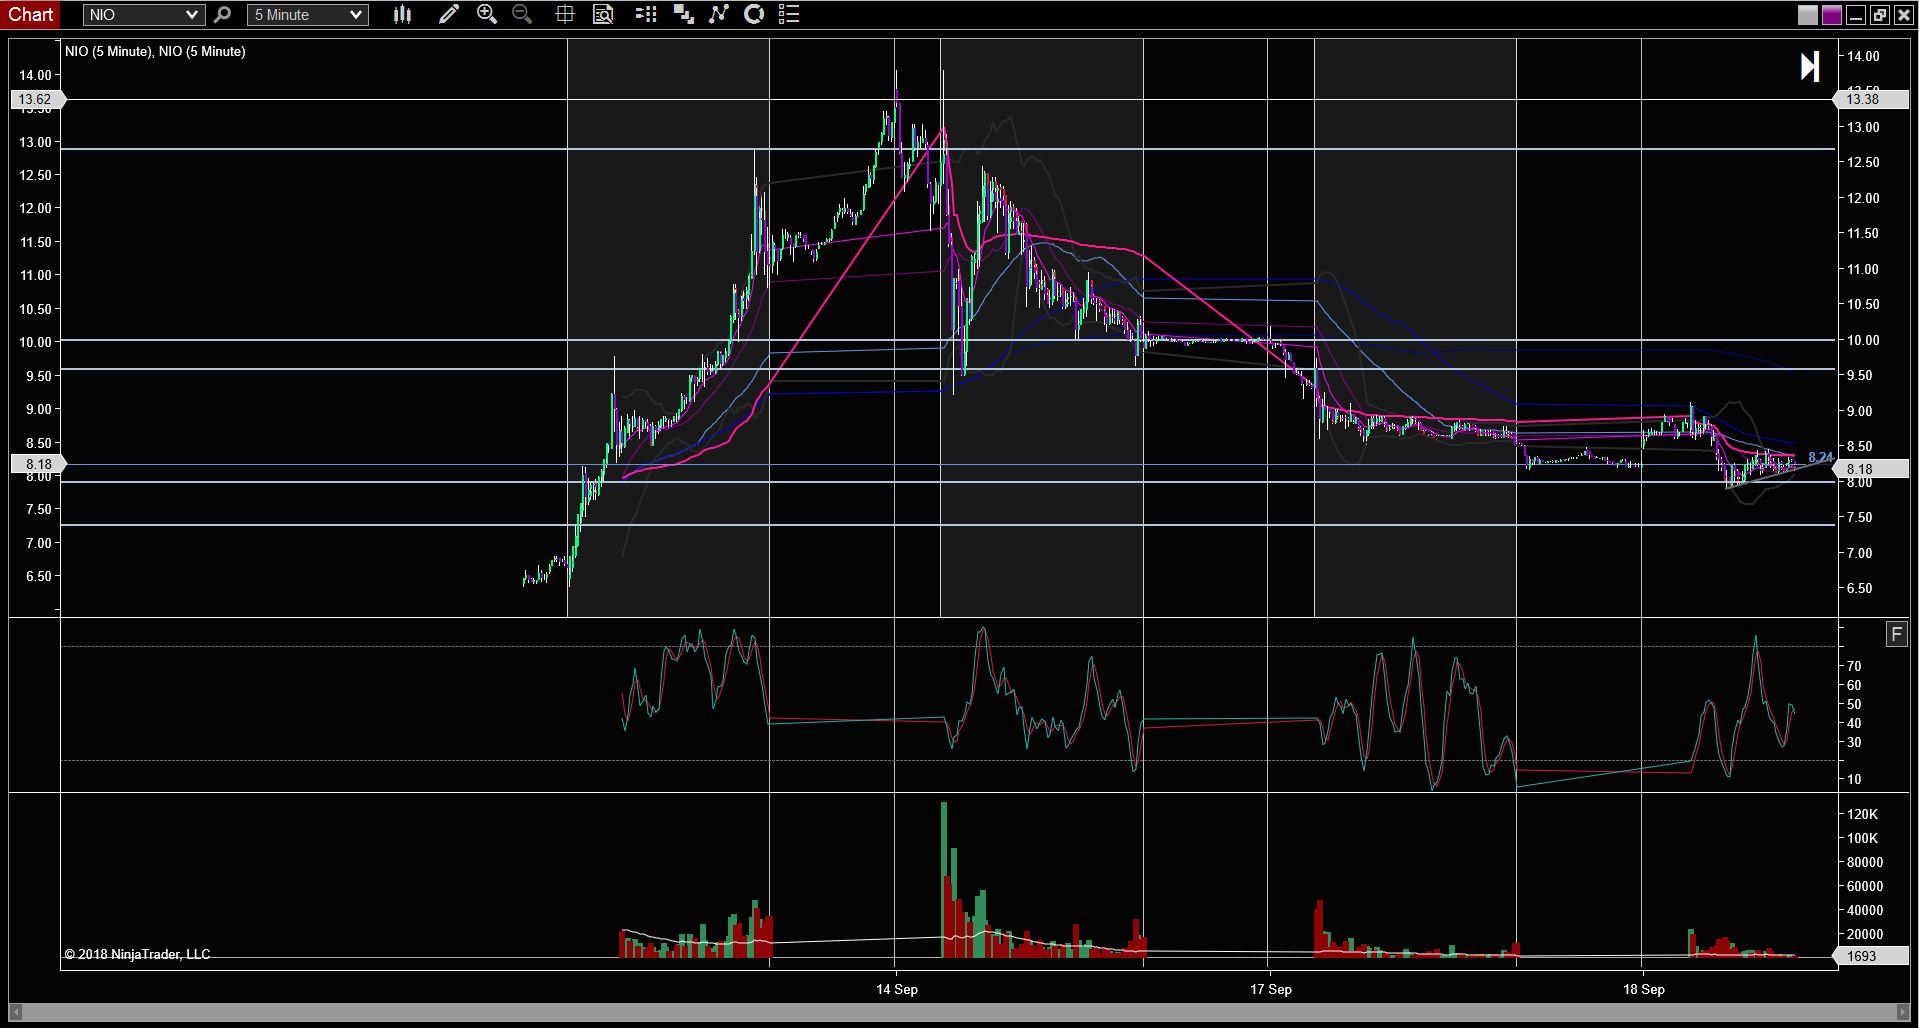The width and height of the screenshot is (1919, 1028).
Task: Close the chart window
Action: [1903, 15]
